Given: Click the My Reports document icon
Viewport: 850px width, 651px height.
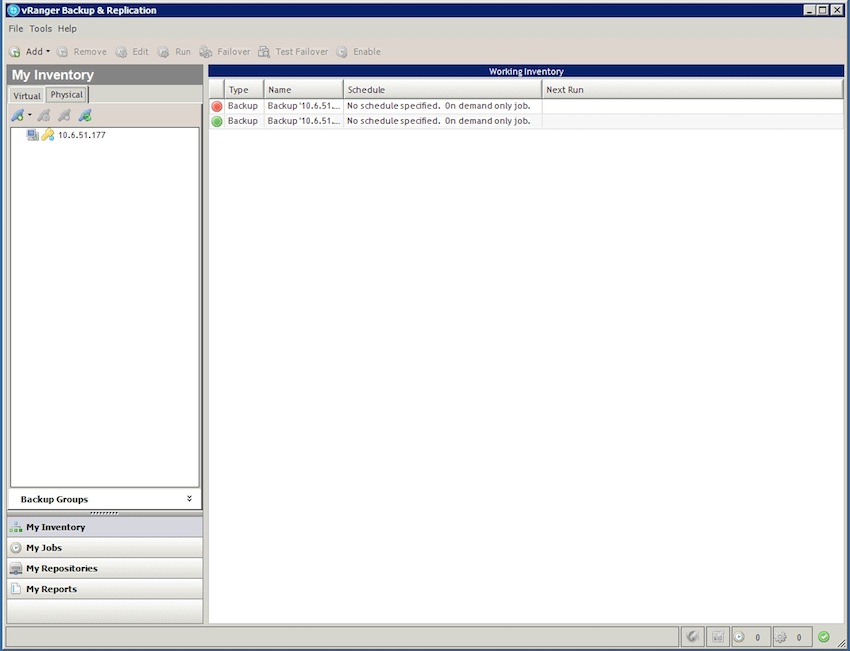Looking at the screenshot, I should tap(16, 589).
